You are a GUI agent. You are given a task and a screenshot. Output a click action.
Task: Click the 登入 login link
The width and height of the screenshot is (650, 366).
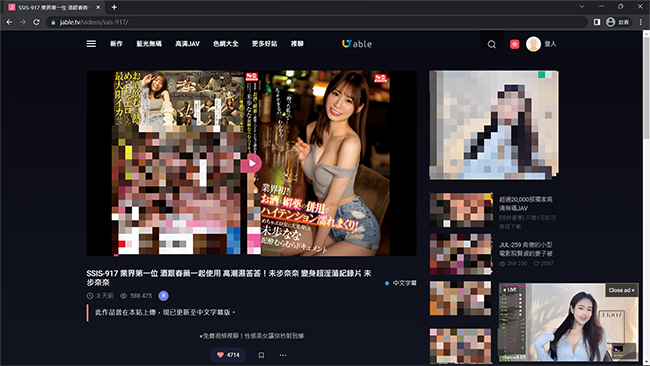coord(550,44)
